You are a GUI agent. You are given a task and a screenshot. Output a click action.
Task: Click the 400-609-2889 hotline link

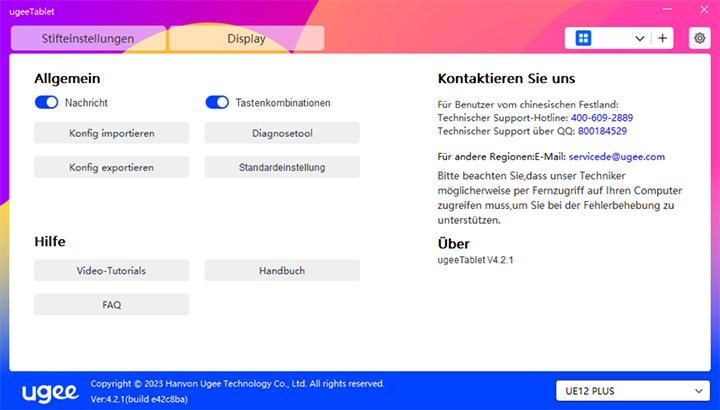(601, 118)
